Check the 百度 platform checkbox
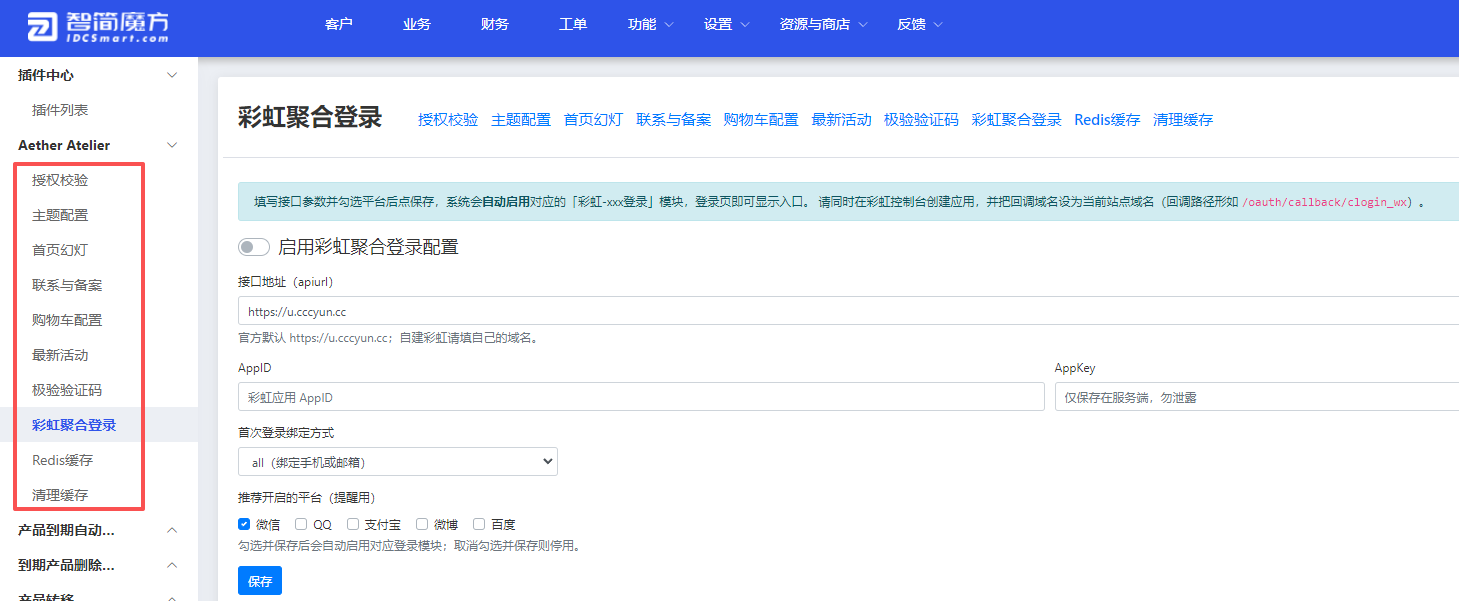 click(x=479, y=524)
